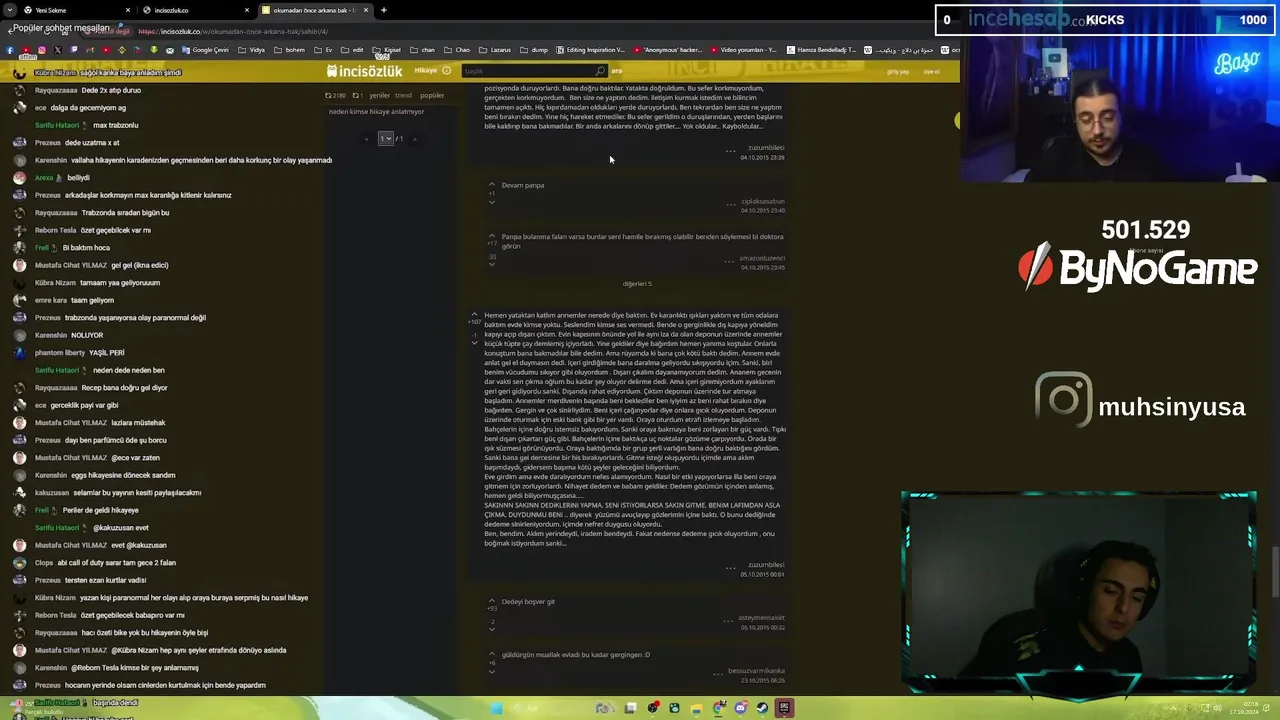Close the Yeni Sekme tab

tap(127, 10)
